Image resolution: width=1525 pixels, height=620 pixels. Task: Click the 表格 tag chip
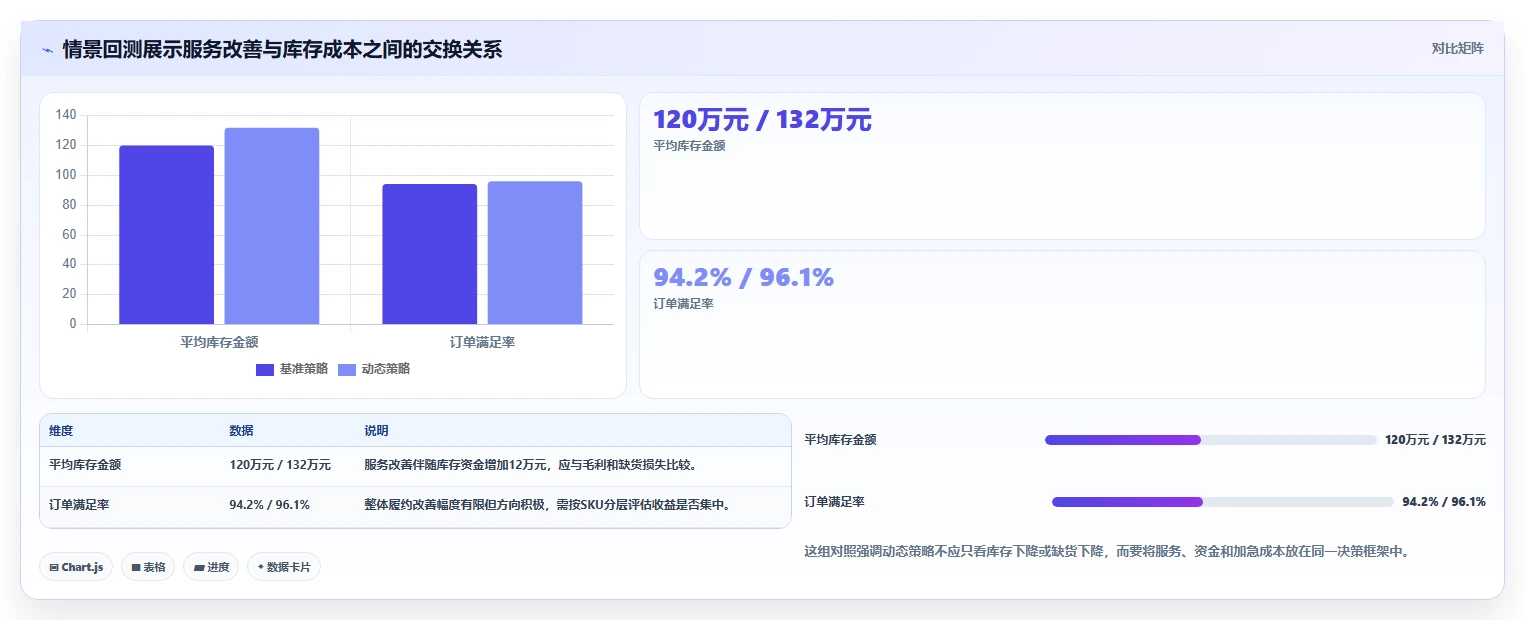(x=148, y=567)
